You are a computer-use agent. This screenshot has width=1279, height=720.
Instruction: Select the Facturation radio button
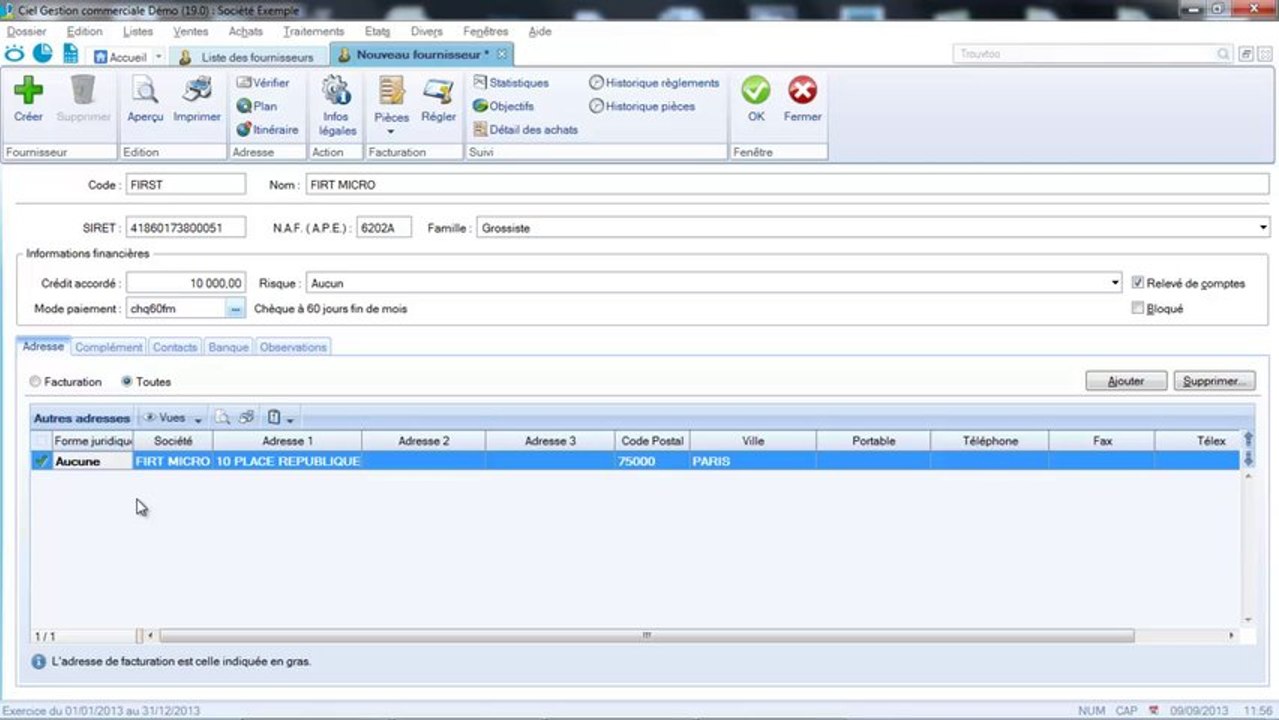click(36, 382)
